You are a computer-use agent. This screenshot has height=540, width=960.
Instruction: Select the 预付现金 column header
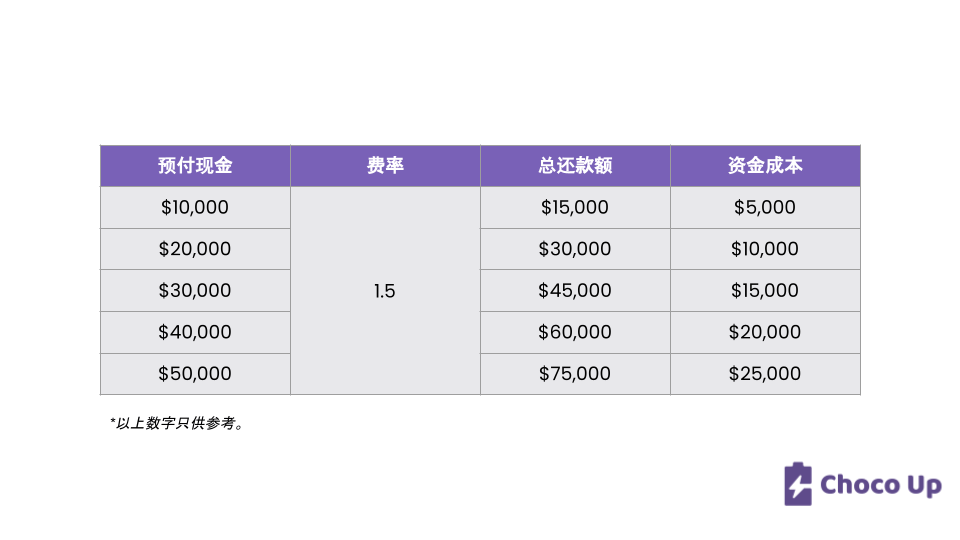tap(195, 166)
